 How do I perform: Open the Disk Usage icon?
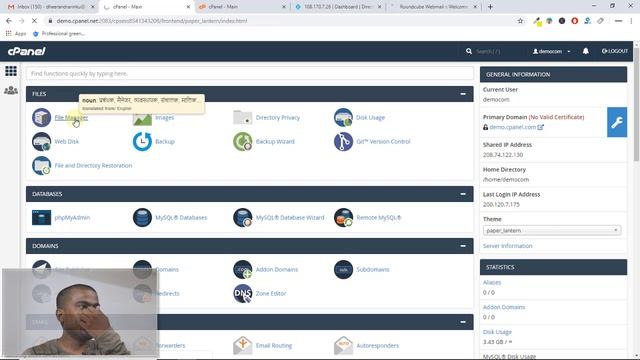click(343, 118)
